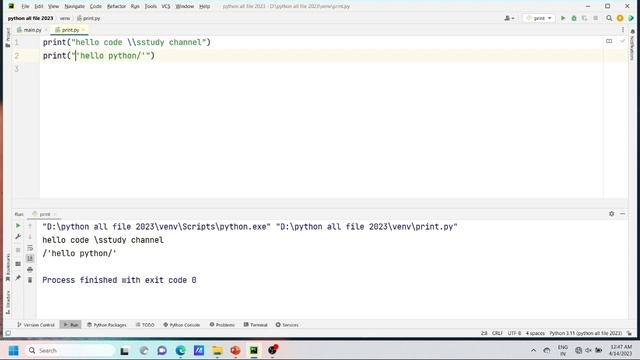This screenshot has height=360, width=640.
Task: Clear the console with the trash icon
Action: (30, 280)
